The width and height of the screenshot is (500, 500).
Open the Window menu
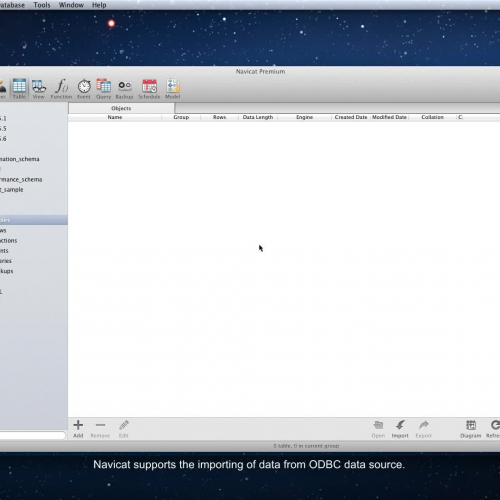point(71,5)
